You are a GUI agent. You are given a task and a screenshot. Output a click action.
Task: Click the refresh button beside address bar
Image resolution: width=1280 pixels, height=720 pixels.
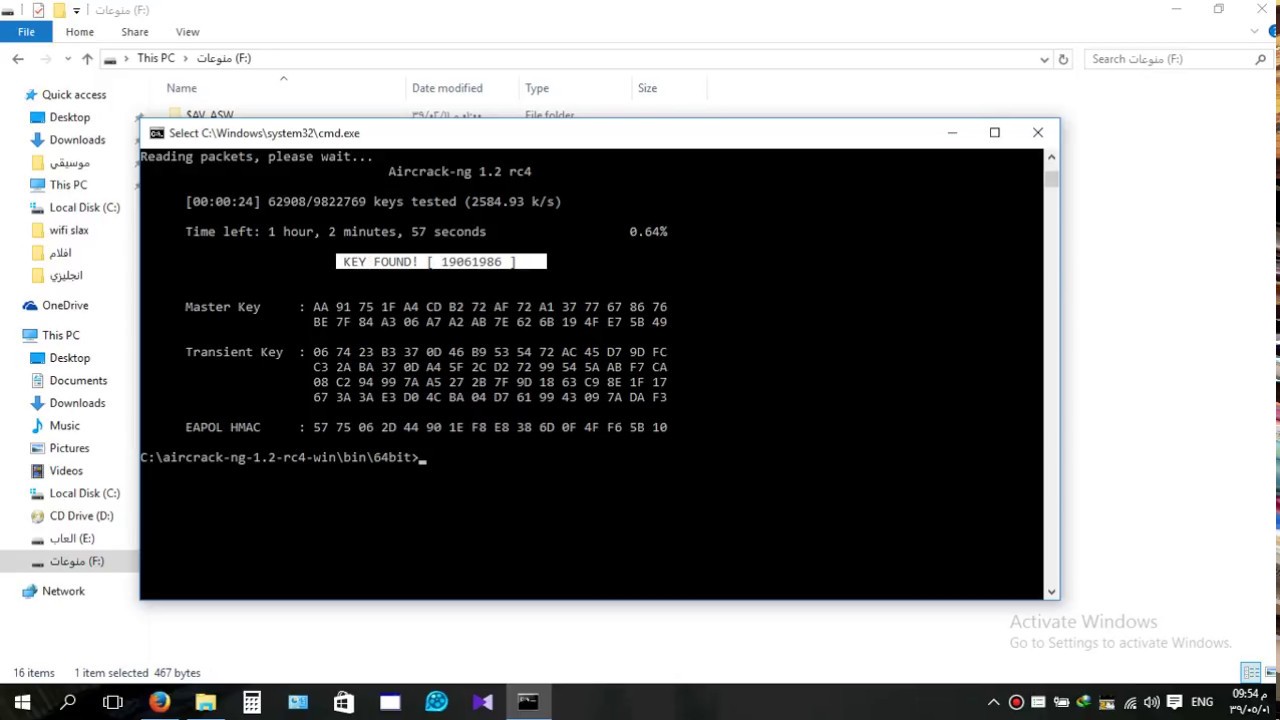(1063, 59)
